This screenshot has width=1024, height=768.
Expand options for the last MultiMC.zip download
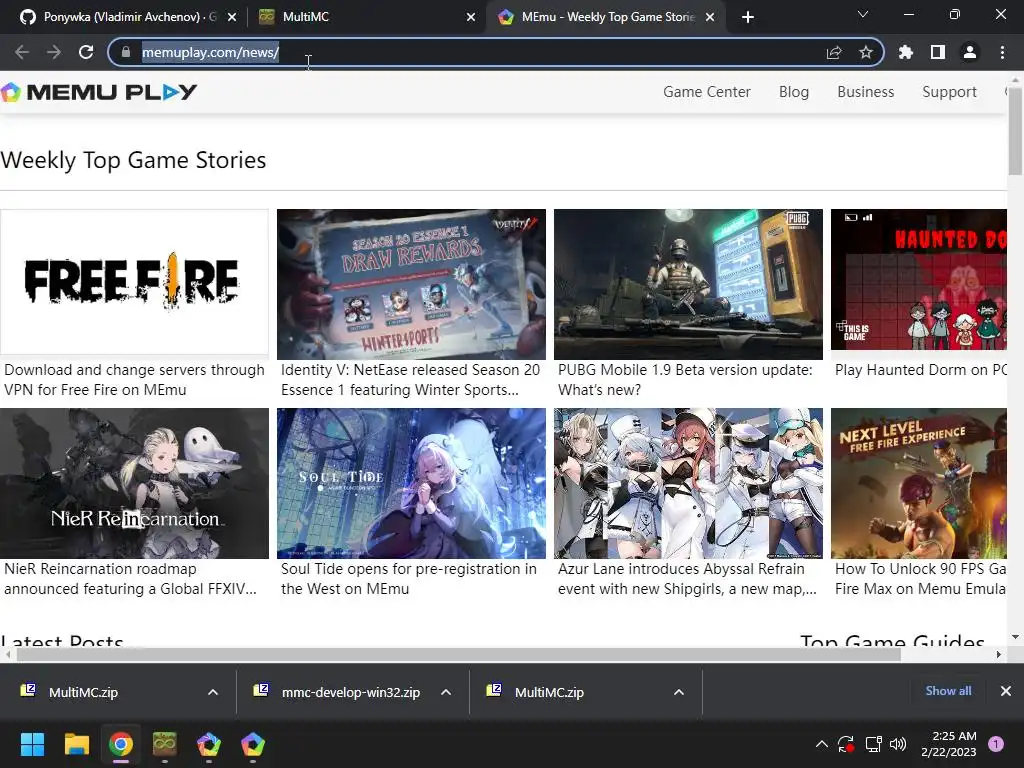679,692
